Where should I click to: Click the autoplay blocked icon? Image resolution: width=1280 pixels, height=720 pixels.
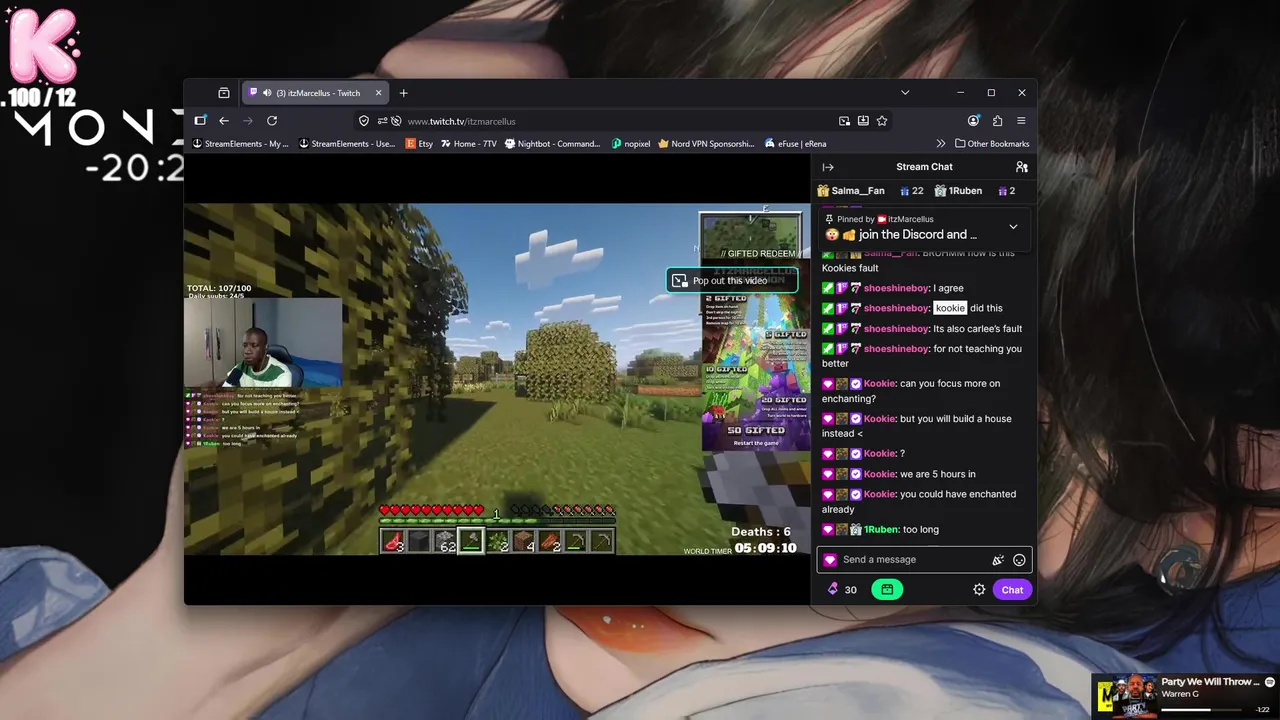point(396,121)
